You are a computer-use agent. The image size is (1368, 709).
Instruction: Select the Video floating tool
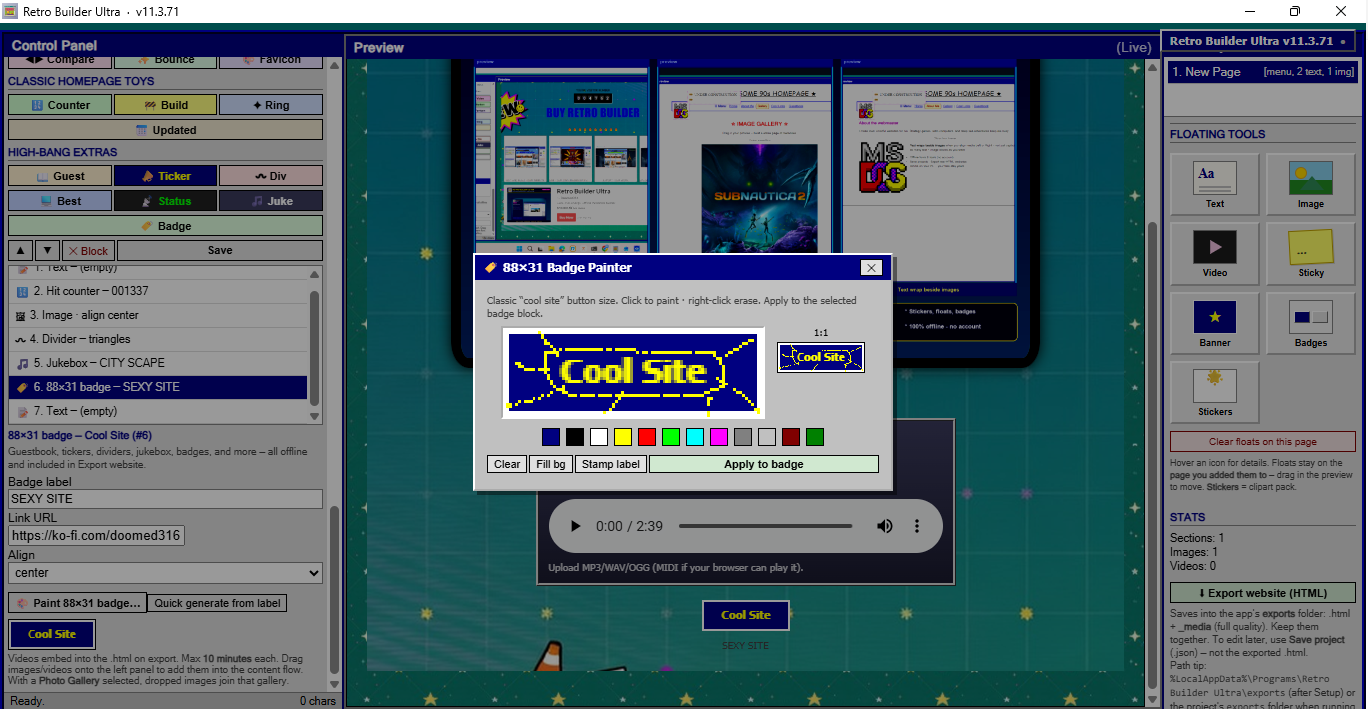pyautogui.click(x=1215, y=253)
